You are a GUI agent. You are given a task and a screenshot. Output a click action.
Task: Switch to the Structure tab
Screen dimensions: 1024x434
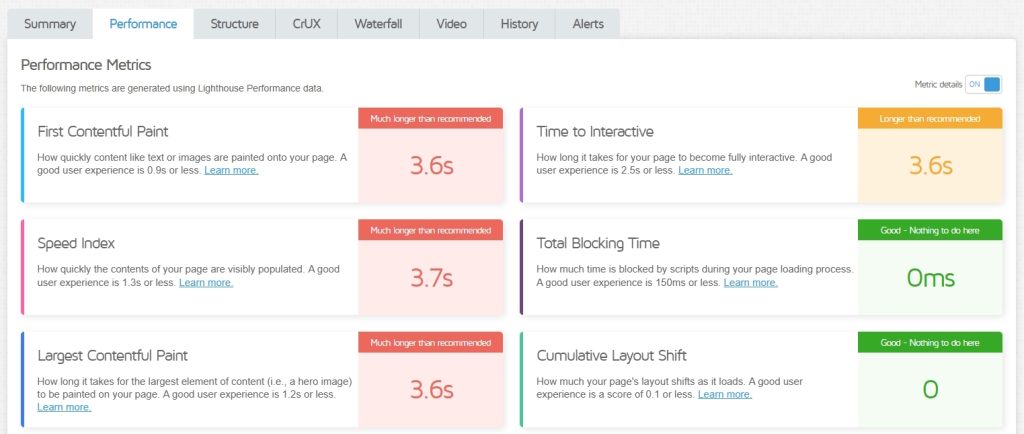pos(234,24)
